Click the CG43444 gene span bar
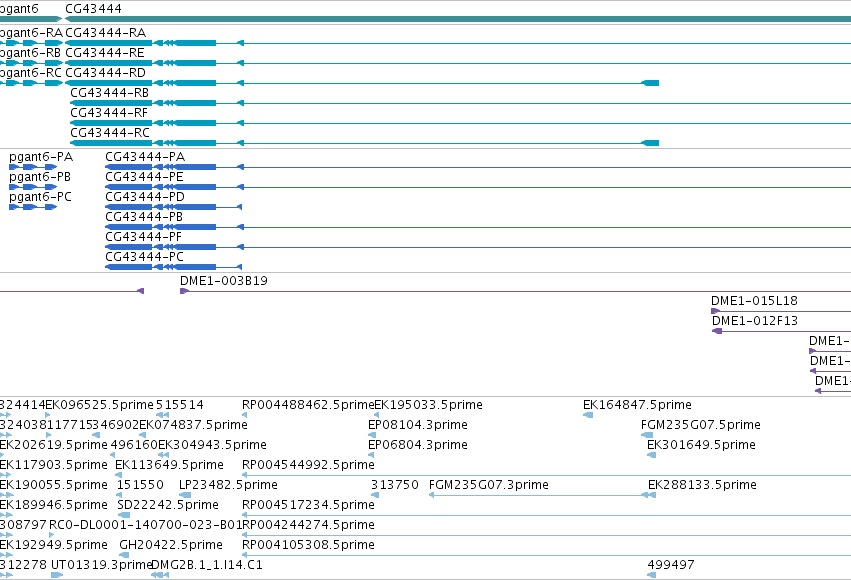Screen dimensions: 851x580 tap(458, 19)
